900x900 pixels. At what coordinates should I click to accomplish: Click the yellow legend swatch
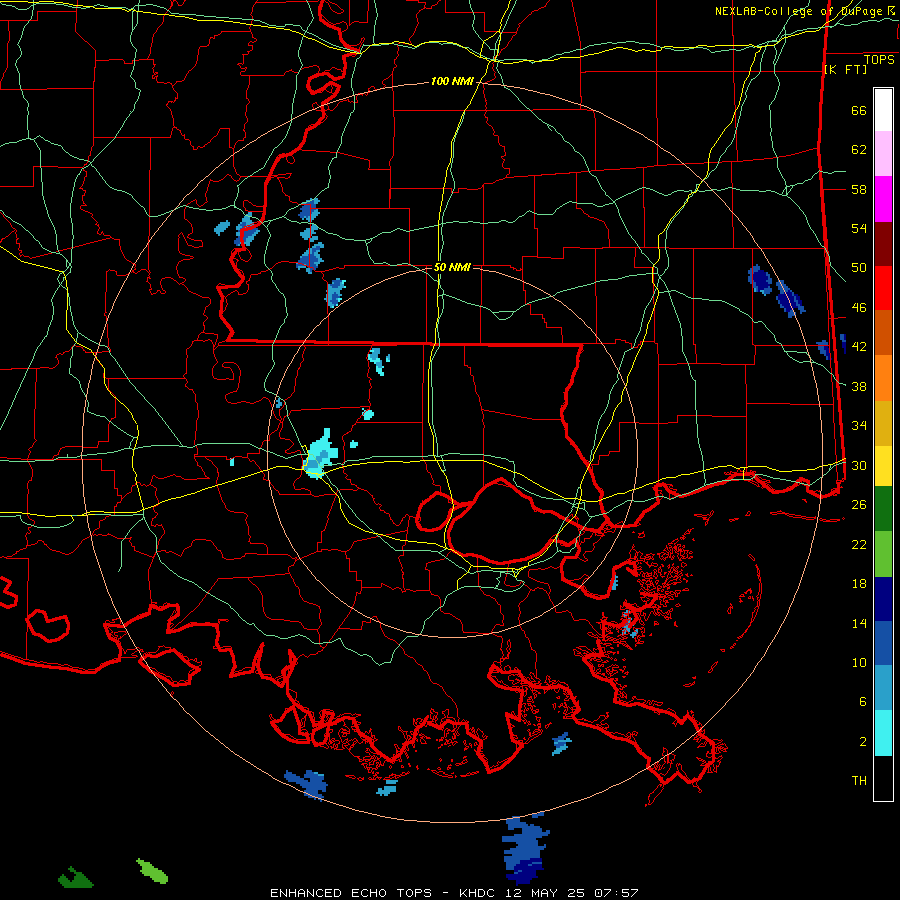[883, 466]
